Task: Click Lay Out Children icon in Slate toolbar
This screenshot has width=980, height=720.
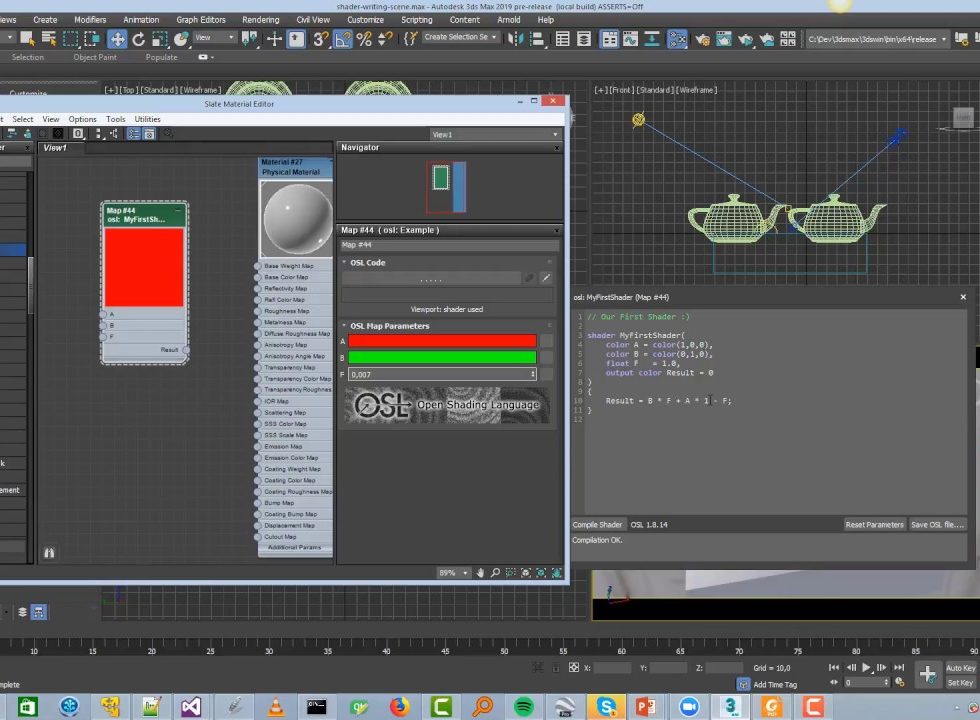Action: pos(114,134)
